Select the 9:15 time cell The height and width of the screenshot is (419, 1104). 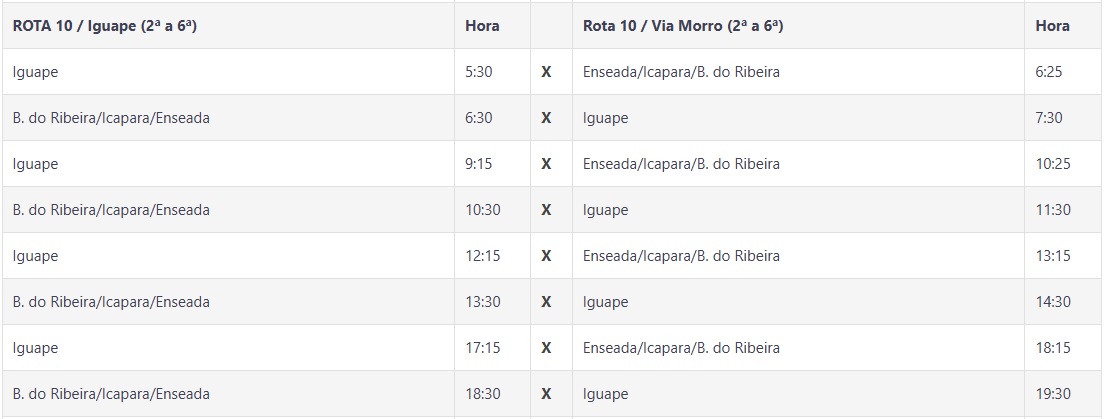[x=479, y=164]
